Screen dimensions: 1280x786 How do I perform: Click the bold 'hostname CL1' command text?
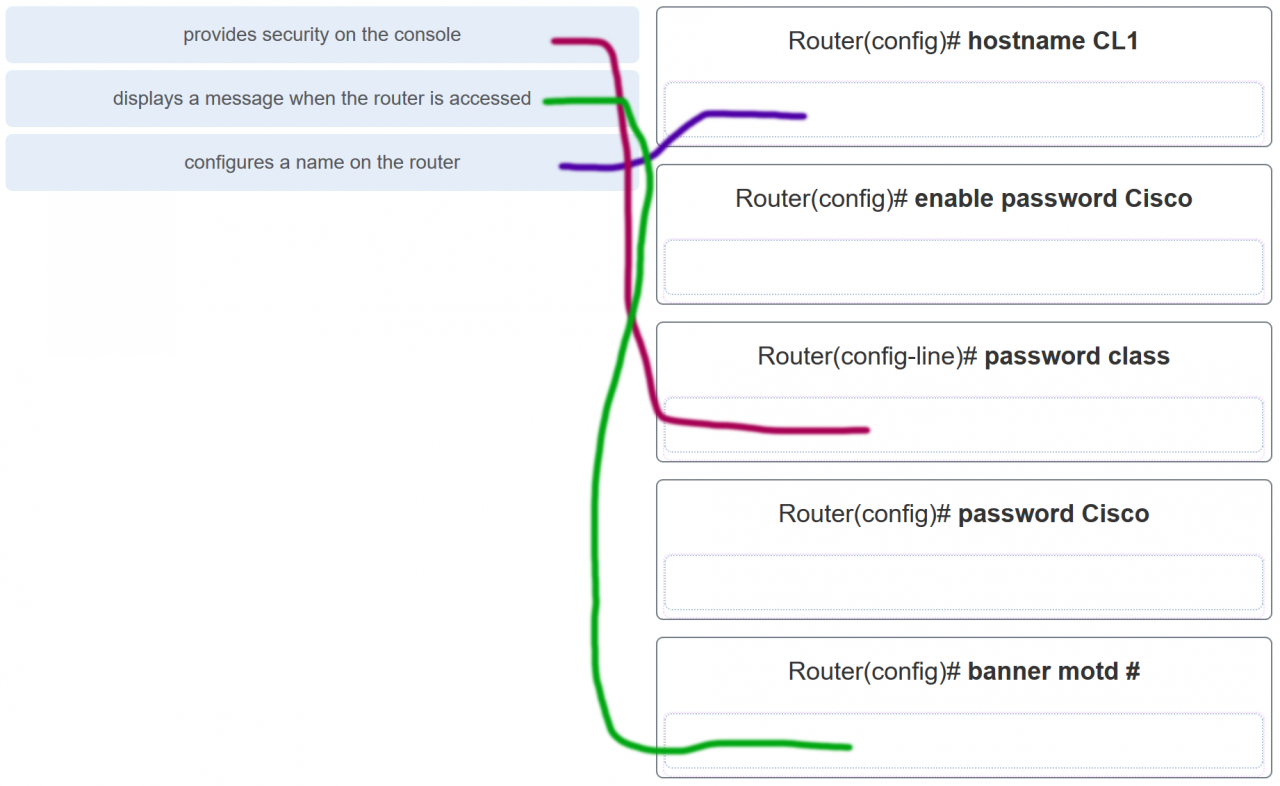click(x=1053, y=41)
